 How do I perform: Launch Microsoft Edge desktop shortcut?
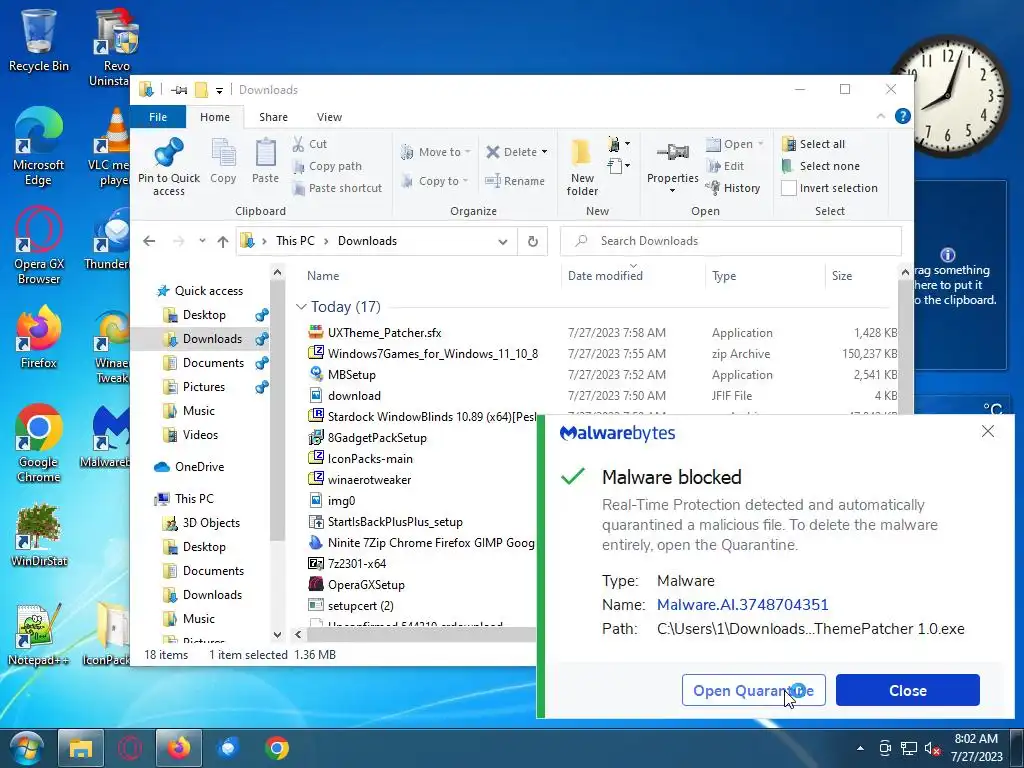(x=39, y=146)
